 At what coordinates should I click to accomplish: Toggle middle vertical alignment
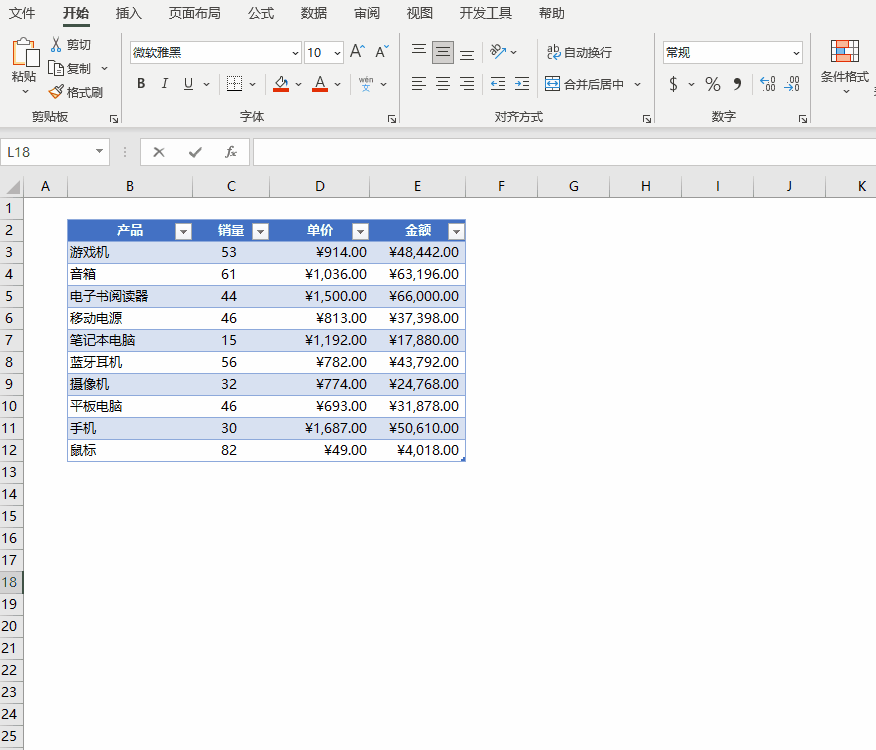pos(443,52)
